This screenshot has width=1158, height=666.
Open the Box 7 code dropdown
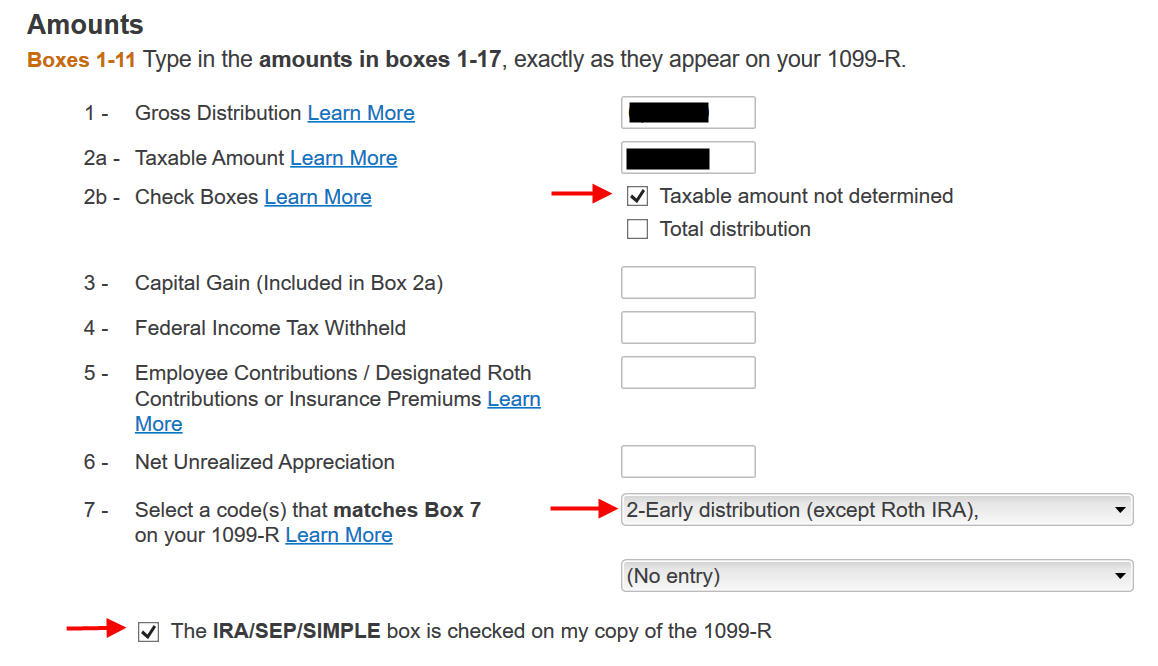coord(877,510)
